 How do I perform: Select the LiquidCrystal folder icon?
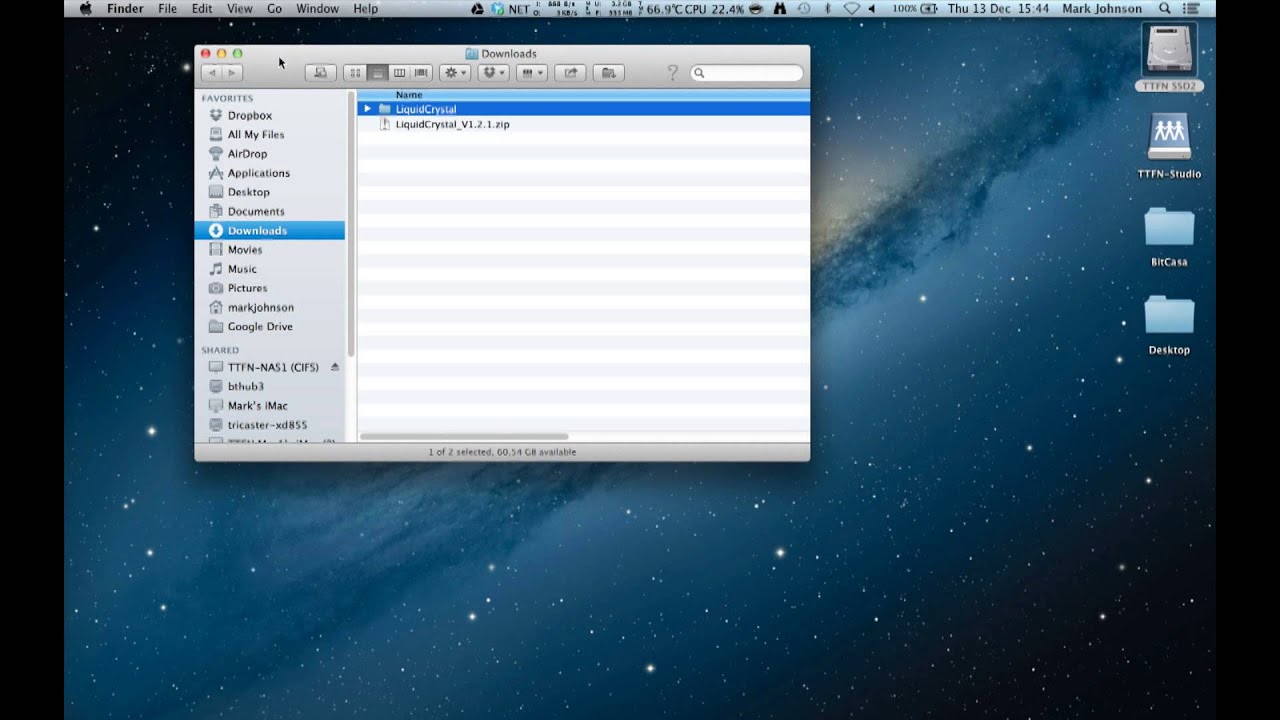(x=385, y=108)
